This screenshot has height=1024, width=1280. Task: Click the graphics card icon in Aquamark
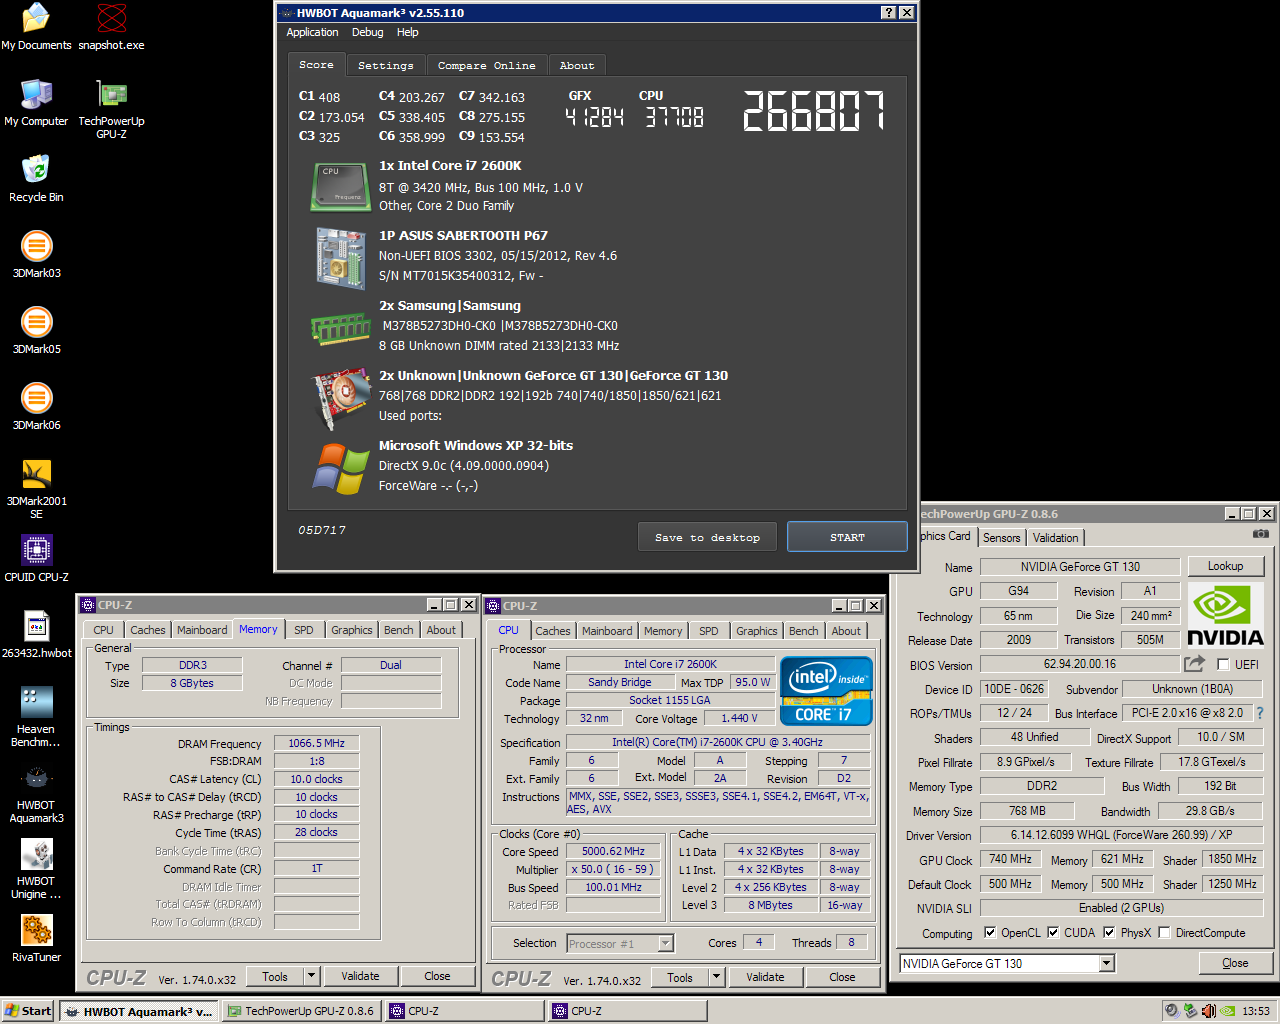(341, 399)
